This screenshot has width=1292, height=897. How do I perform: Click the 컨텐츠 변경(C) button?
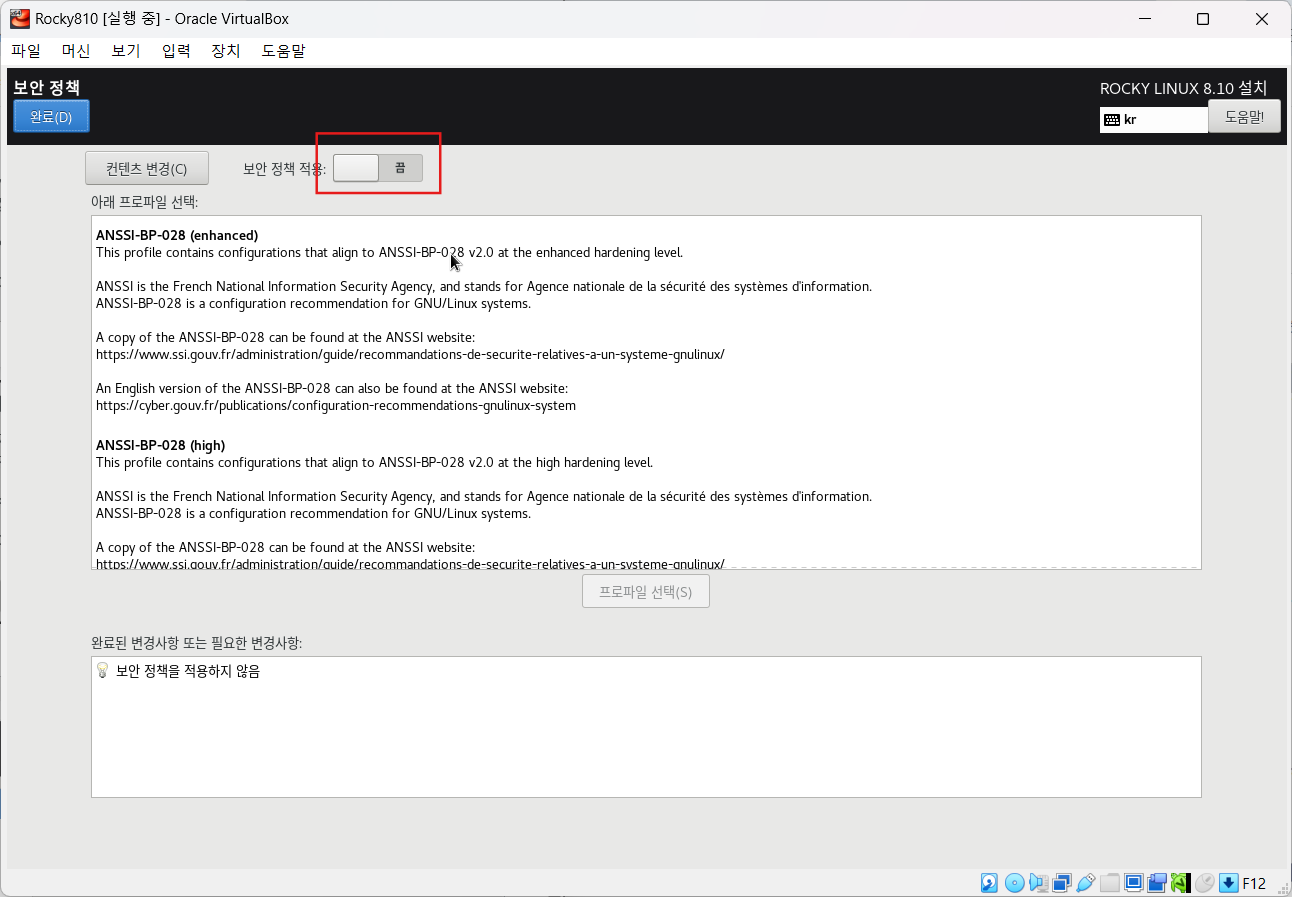click(x=147, y=169)
